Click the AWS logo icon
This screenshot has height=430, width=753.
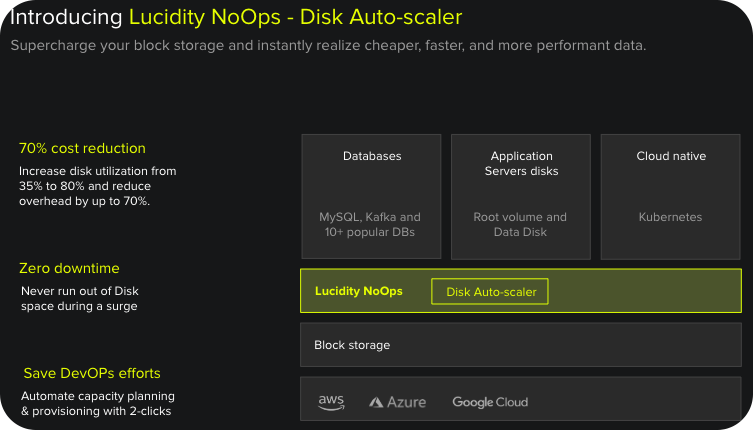331,402
